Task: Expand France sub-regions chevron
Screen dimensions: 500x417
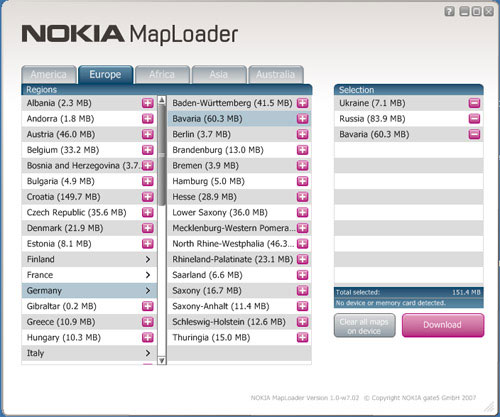Action: tap(148, 275)
